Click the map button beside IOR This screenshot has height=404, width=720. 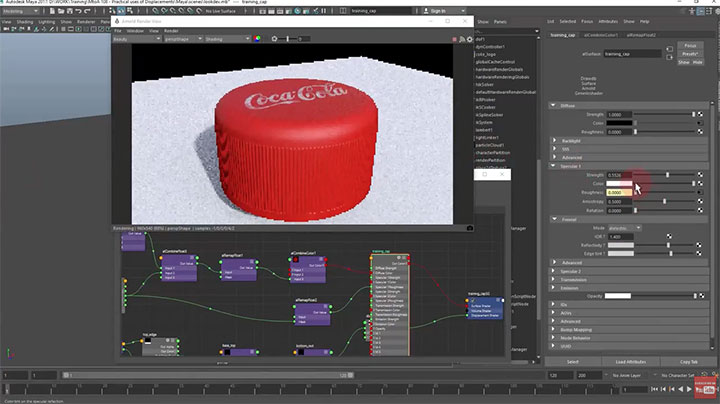(x=669, y=236)
